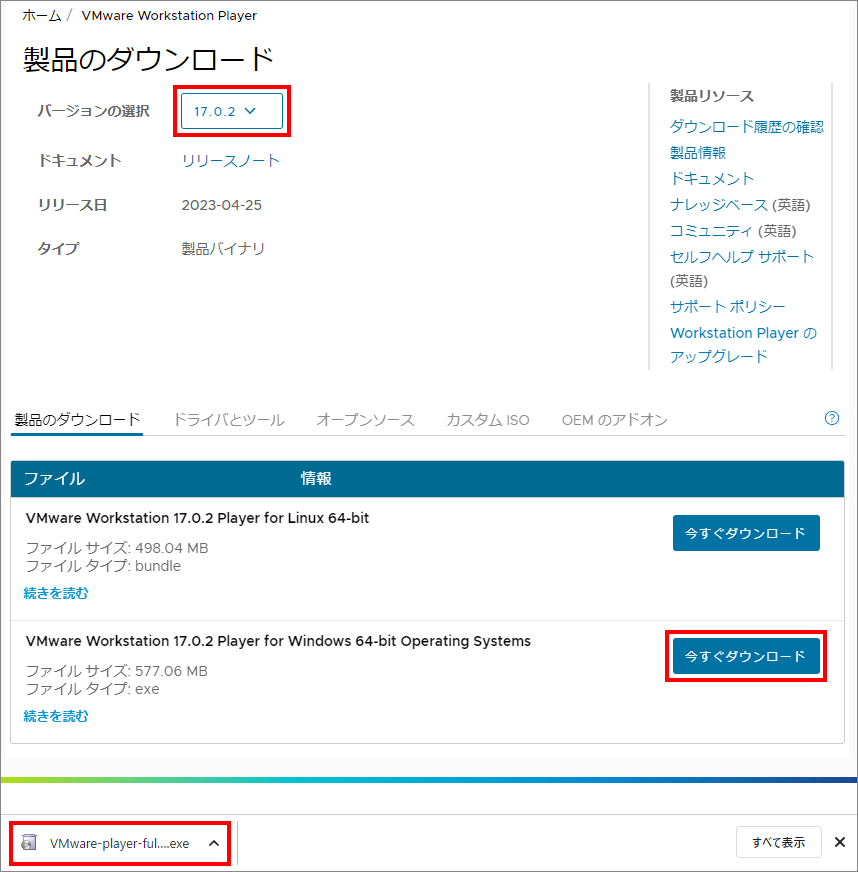Click the help question mark icon
The height and width of the screenshot is (872, 858).
(x=831, y=418)
